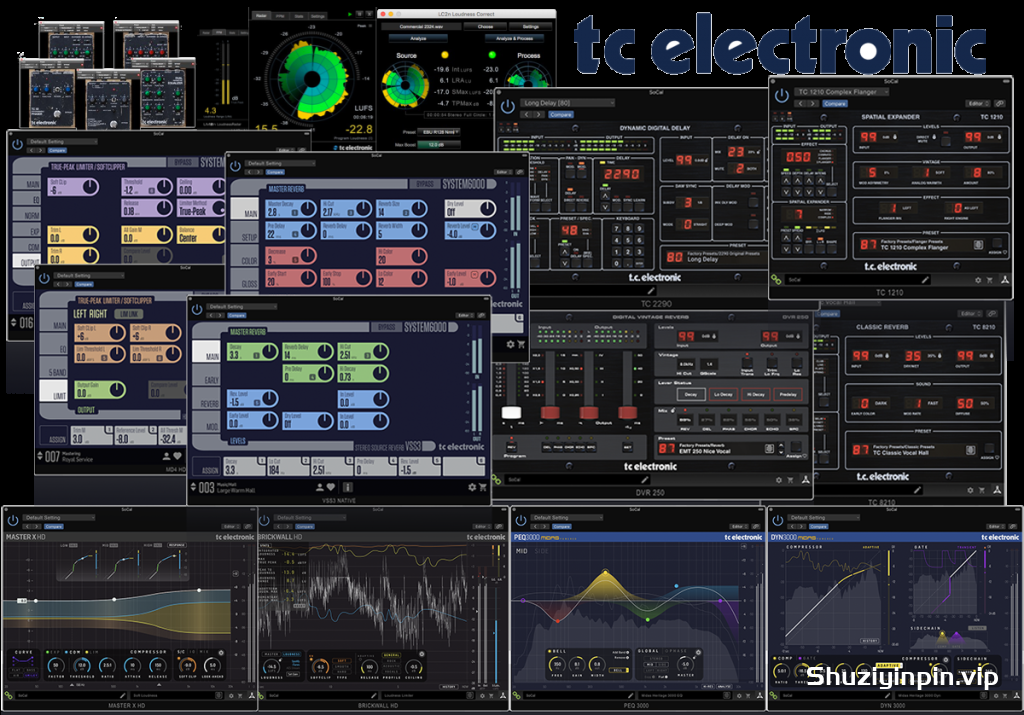Viewport: 1024px width, 715px height.
Task: Open settings gear in Brickwall HD footer
Action: 482,696
